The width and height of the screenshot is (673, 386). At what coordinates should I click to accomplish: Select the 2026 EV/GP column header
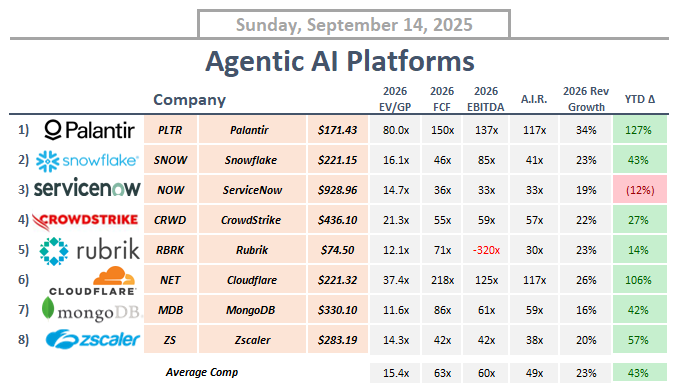395,99
